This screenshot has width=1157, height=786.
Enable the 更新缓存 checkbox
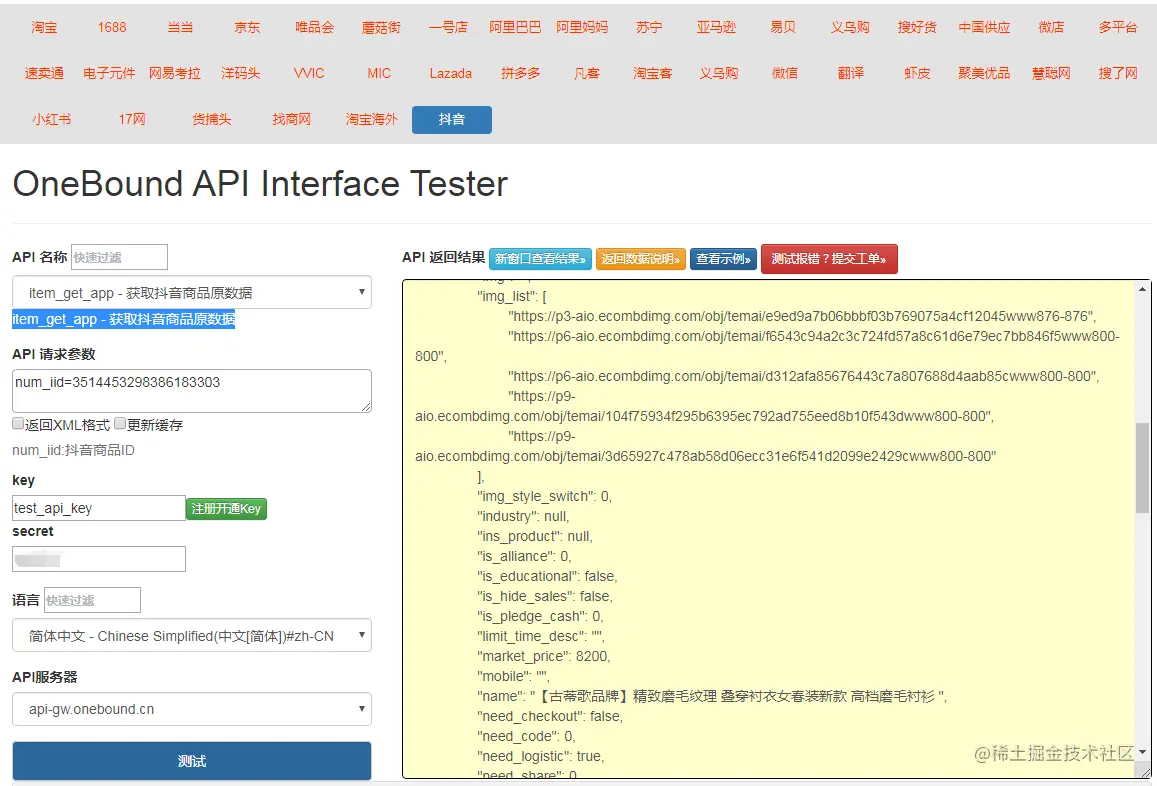point(120,424)
